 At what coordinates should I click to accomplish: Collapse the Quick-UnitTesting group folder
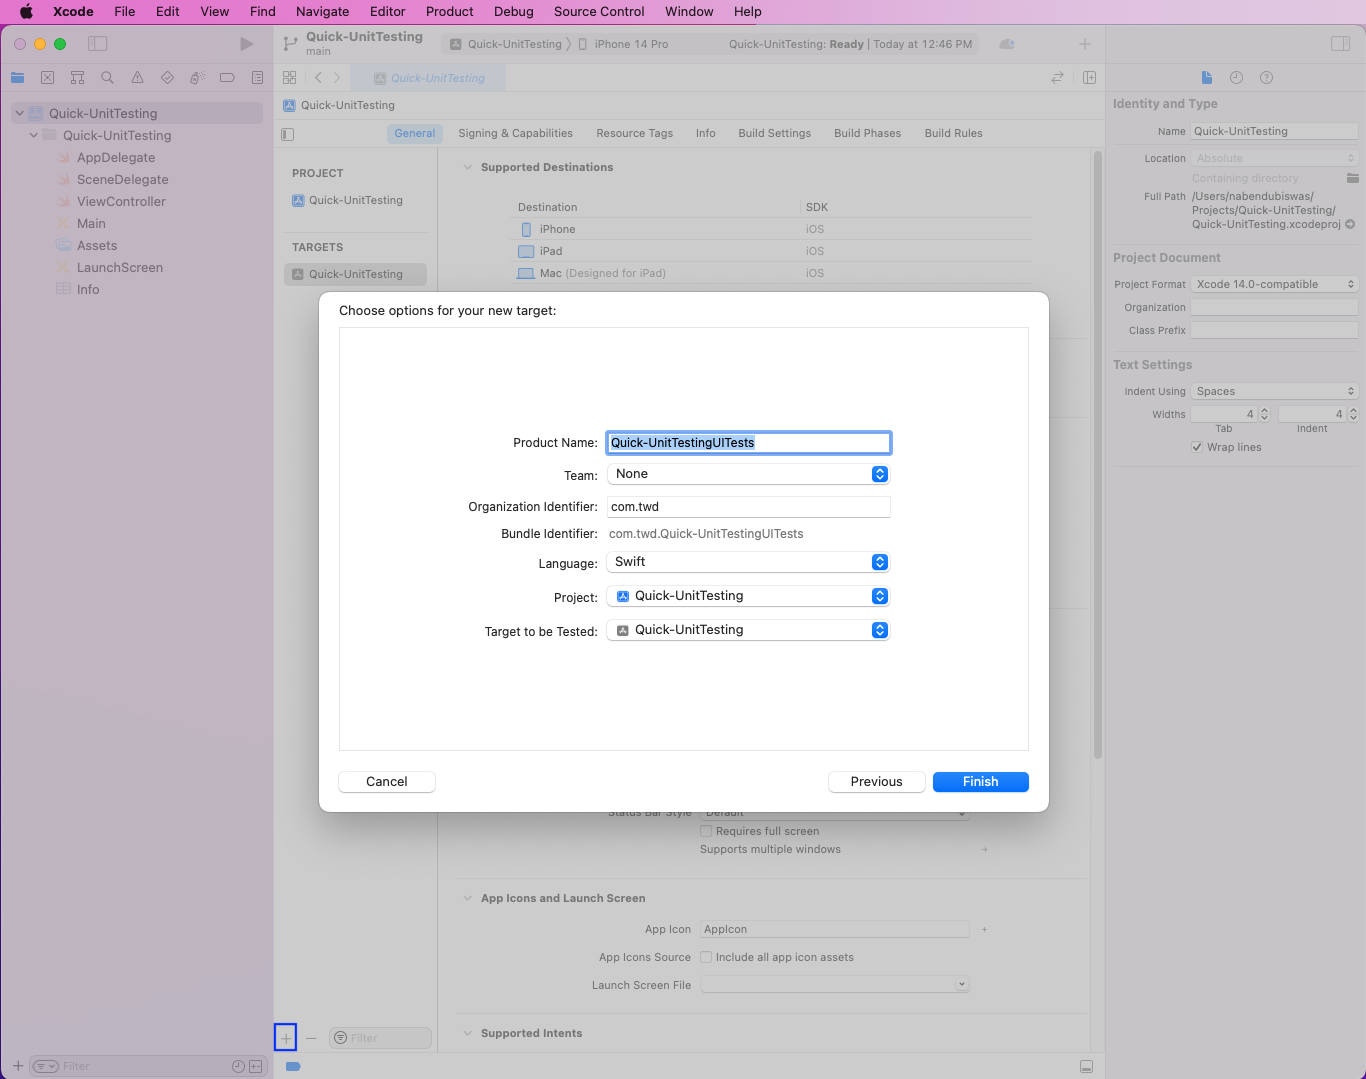pyautogui.click(x=33, y=135)
